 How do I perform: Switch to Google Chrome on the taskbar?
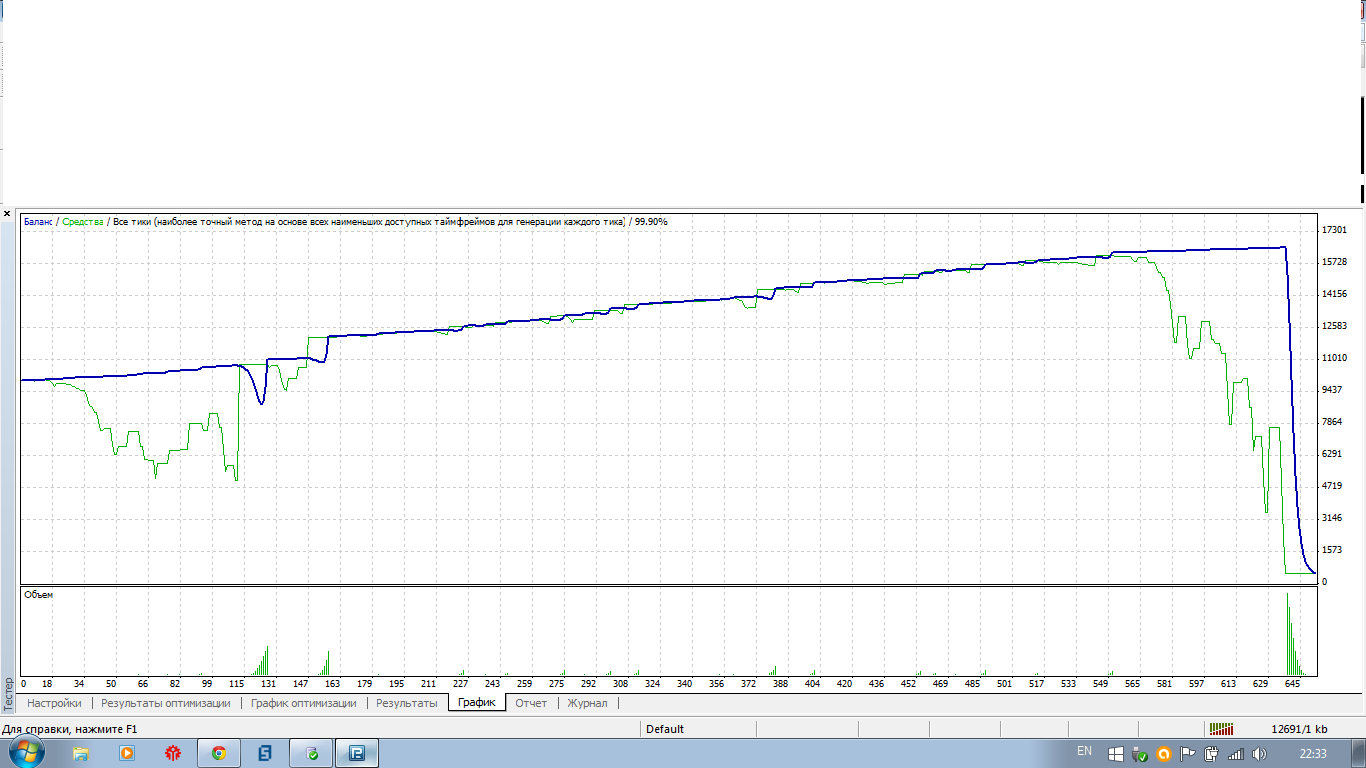(219, 753)
